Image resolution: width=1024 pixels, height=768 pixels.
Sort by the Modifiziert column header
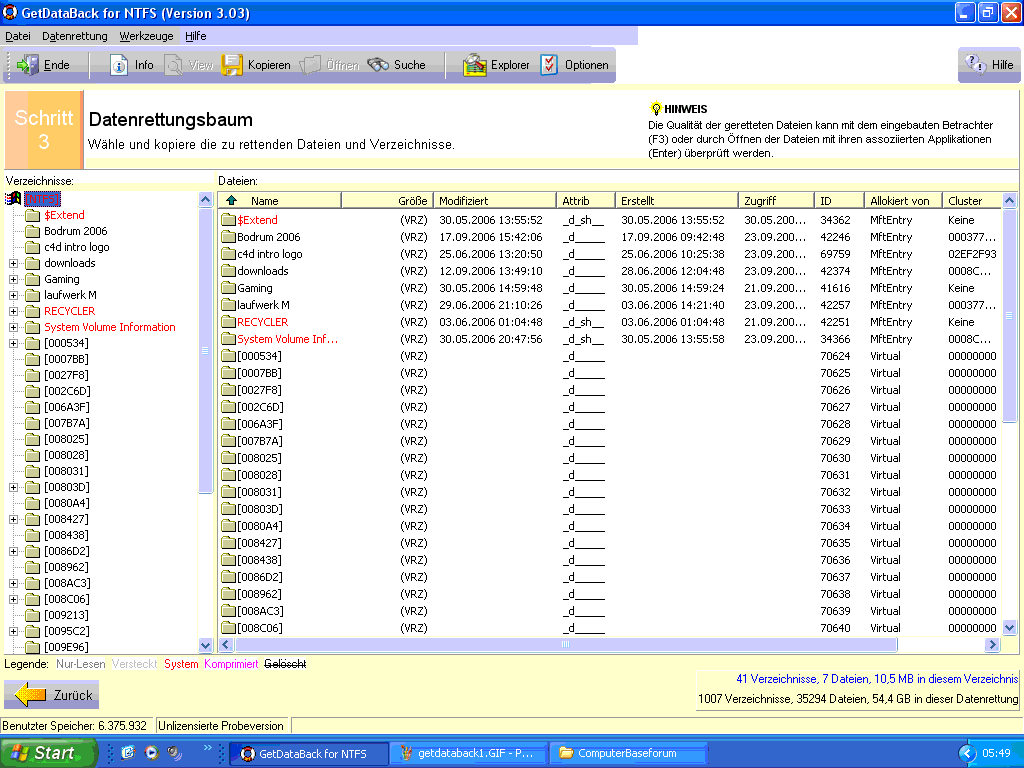coord(494,200)
